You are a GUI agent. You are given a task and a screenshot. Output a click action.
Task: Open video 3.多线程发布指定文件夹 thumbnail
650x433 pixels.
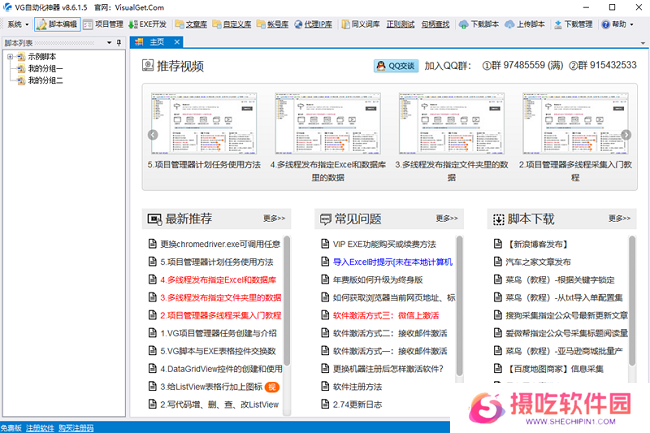pos(451,123)
